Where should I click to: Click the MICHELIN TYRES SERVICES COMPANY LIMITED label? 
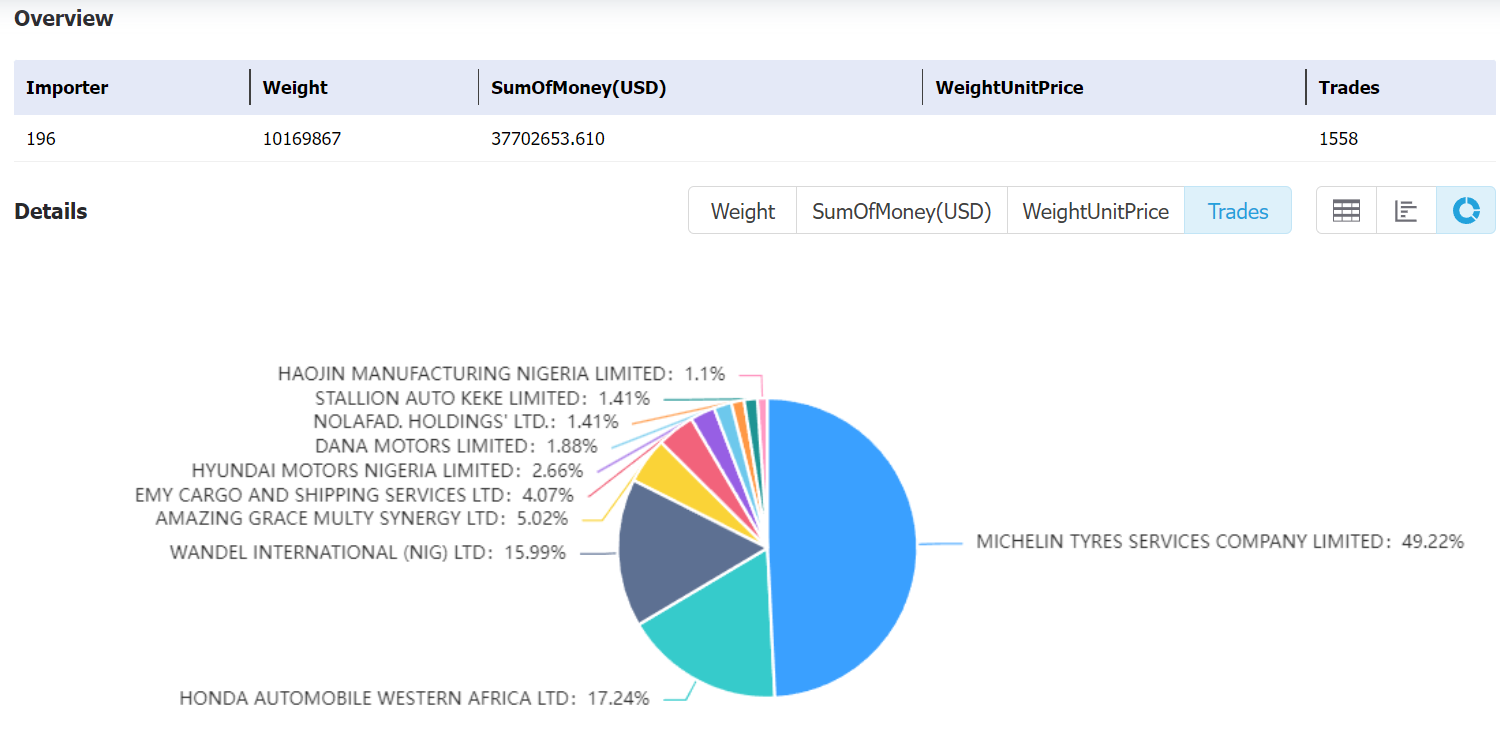(x=1220, y=541)
